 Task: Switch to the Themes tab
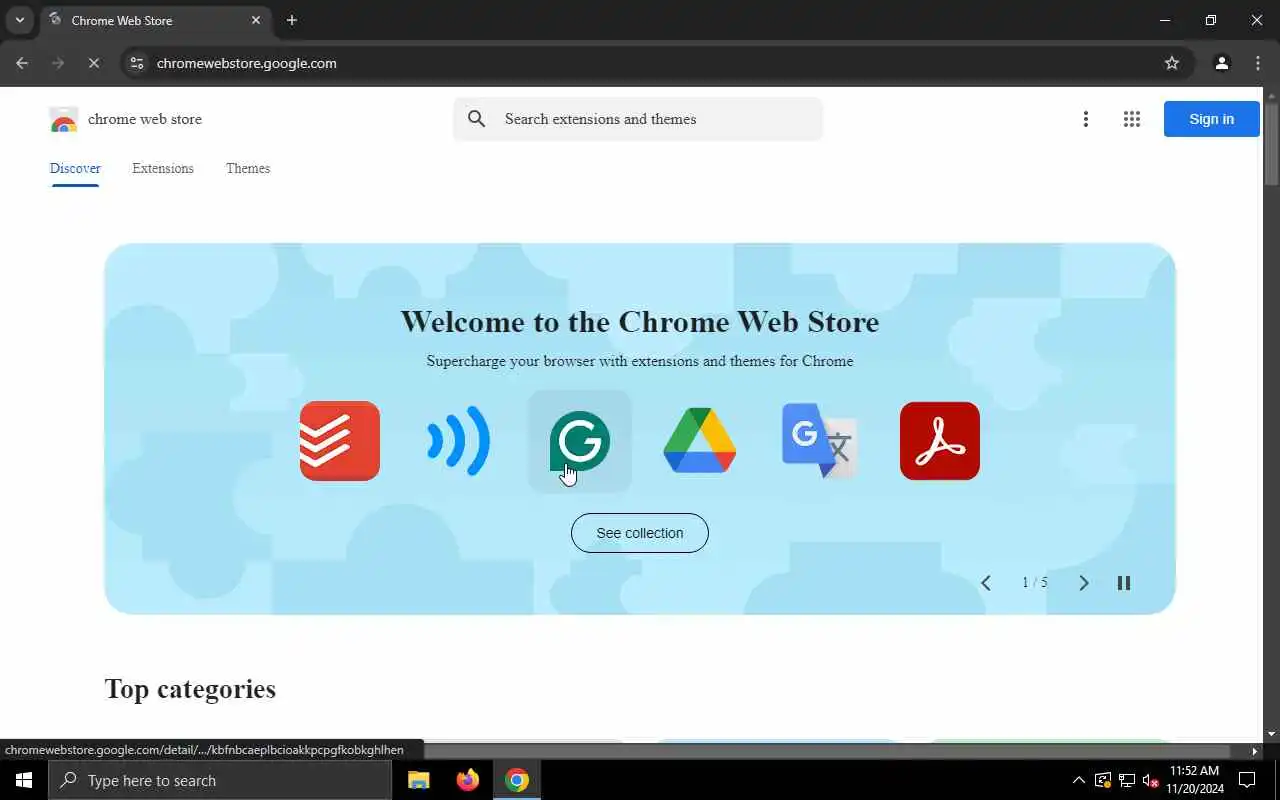tap(248, 168)
